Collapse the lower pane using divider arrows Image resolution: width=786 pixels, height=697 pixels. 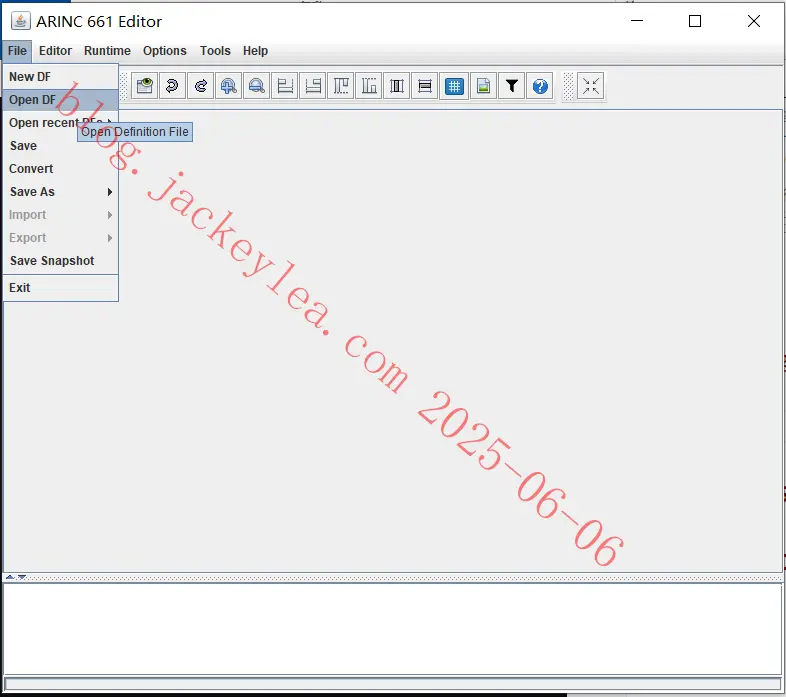point(22,577)
